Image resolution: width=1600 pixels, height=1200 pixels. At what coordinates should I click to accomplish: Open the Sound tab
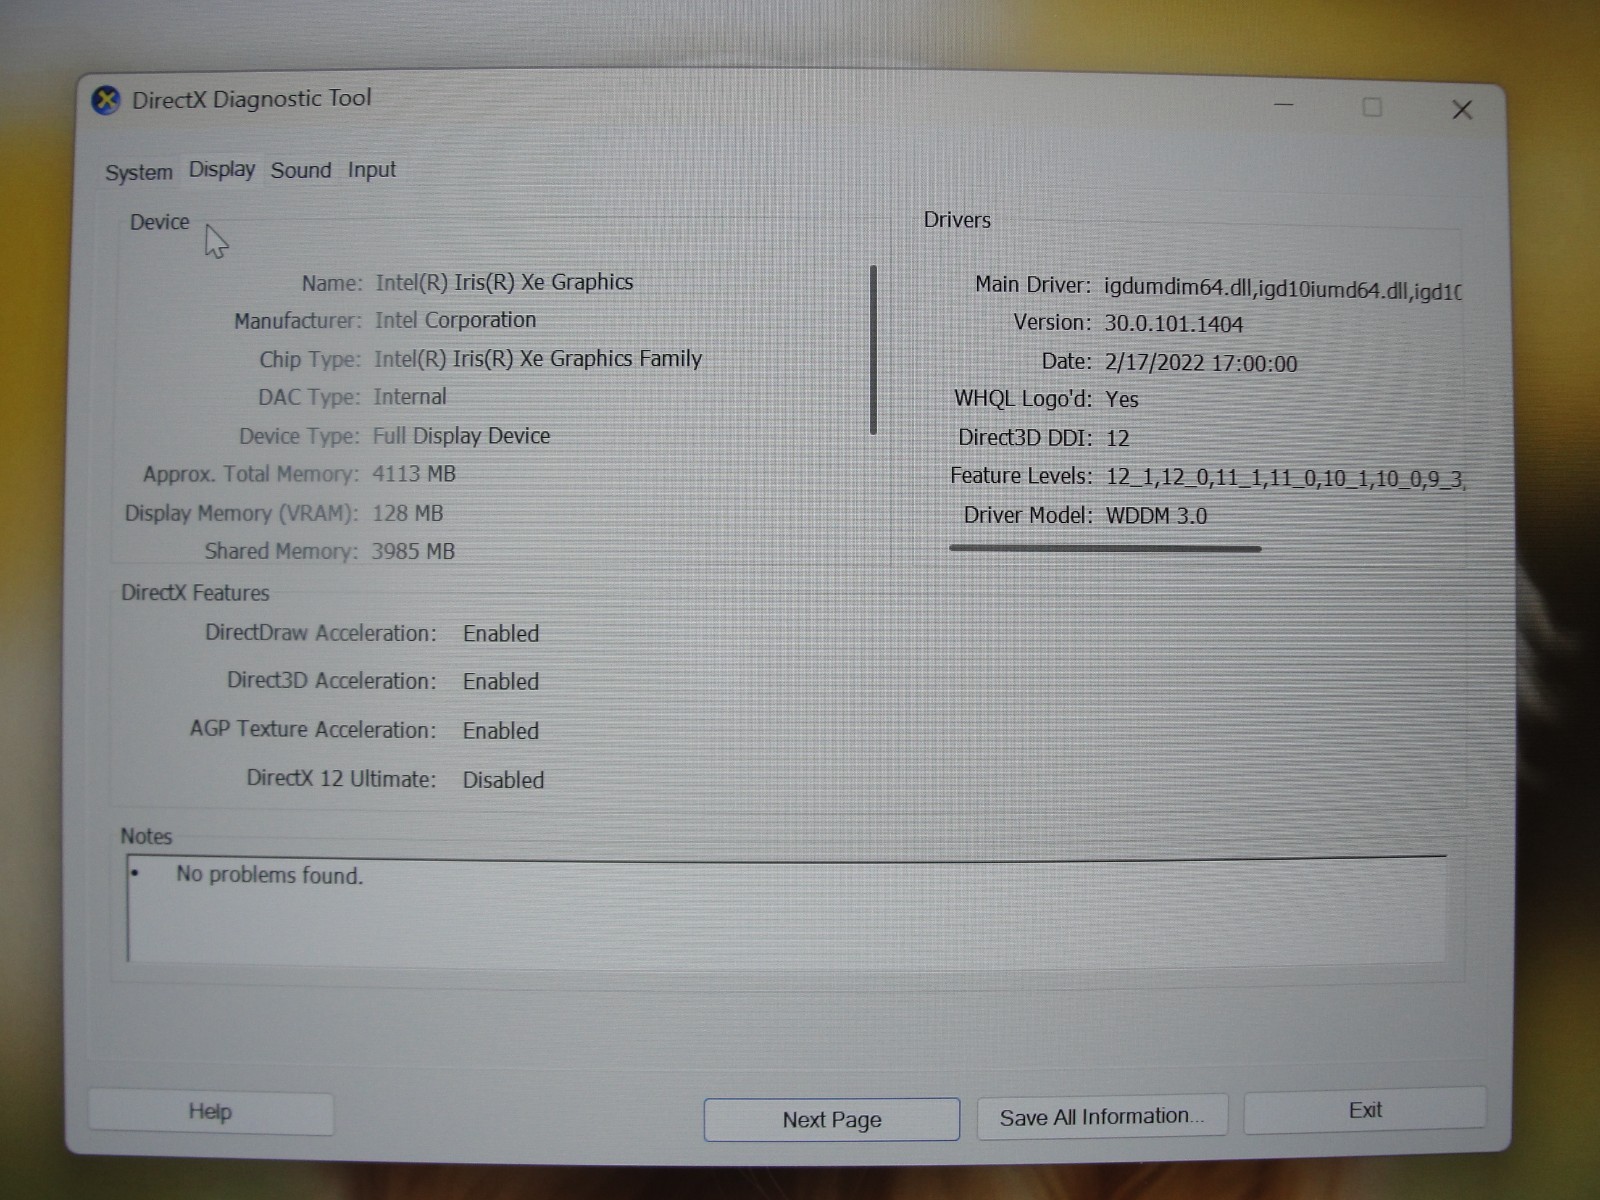point(301,170)
